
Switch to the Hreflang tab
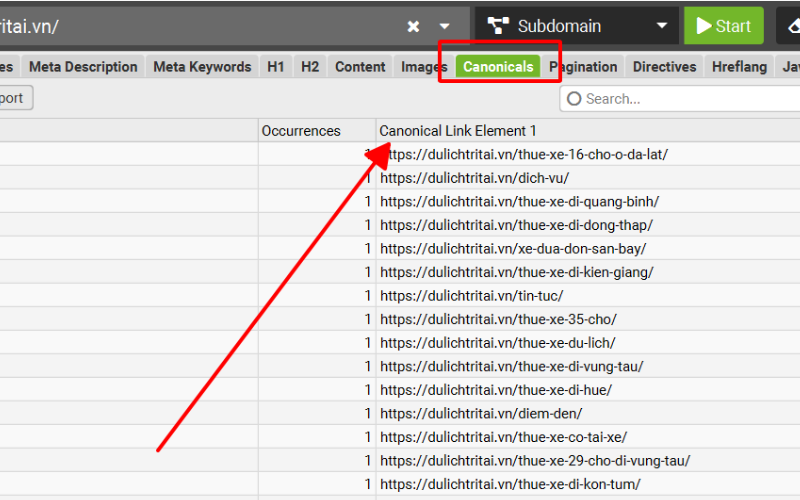(x=739, y=67)
